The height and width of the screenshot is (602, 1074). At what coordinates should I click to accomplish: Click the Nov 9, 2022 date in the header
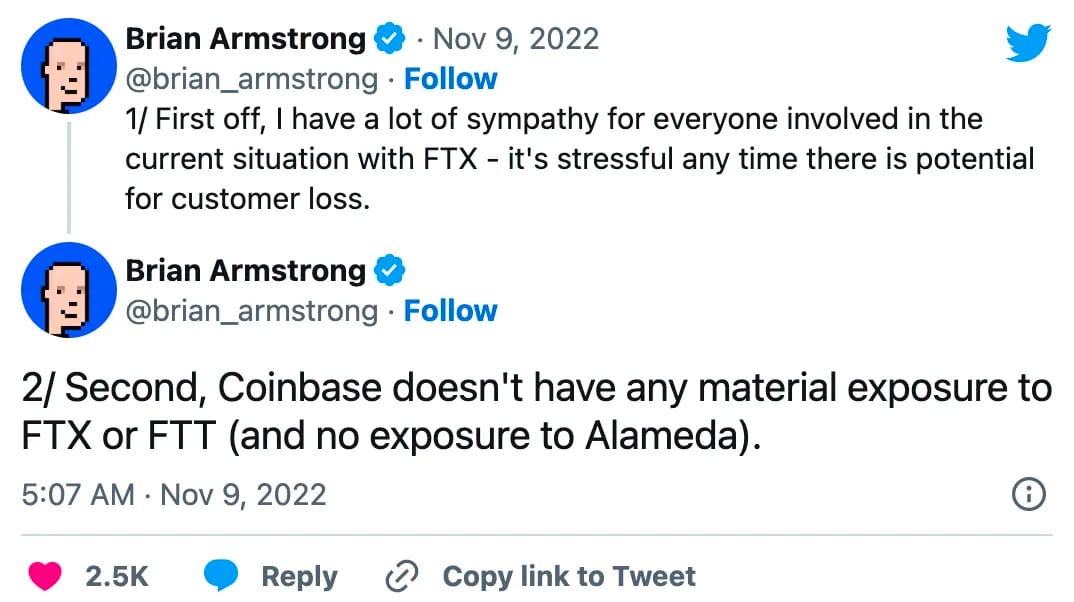(x=515, y=40)
